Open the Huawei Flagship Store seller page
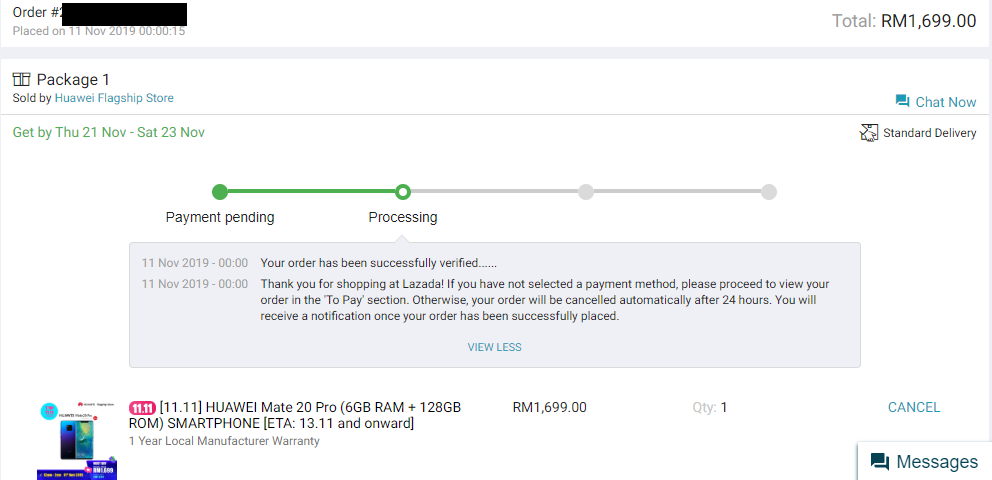 tap(114, 98)
